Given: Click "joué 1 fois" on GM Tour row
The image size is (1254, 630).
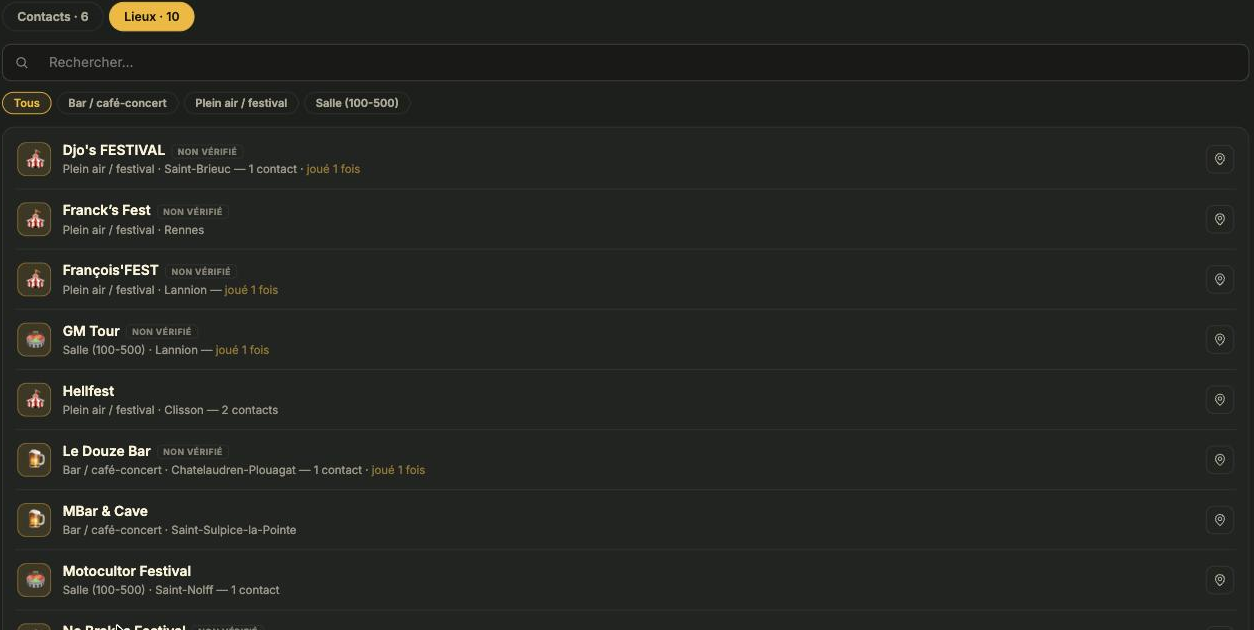Looking at the screenshot, I should 242,350.
